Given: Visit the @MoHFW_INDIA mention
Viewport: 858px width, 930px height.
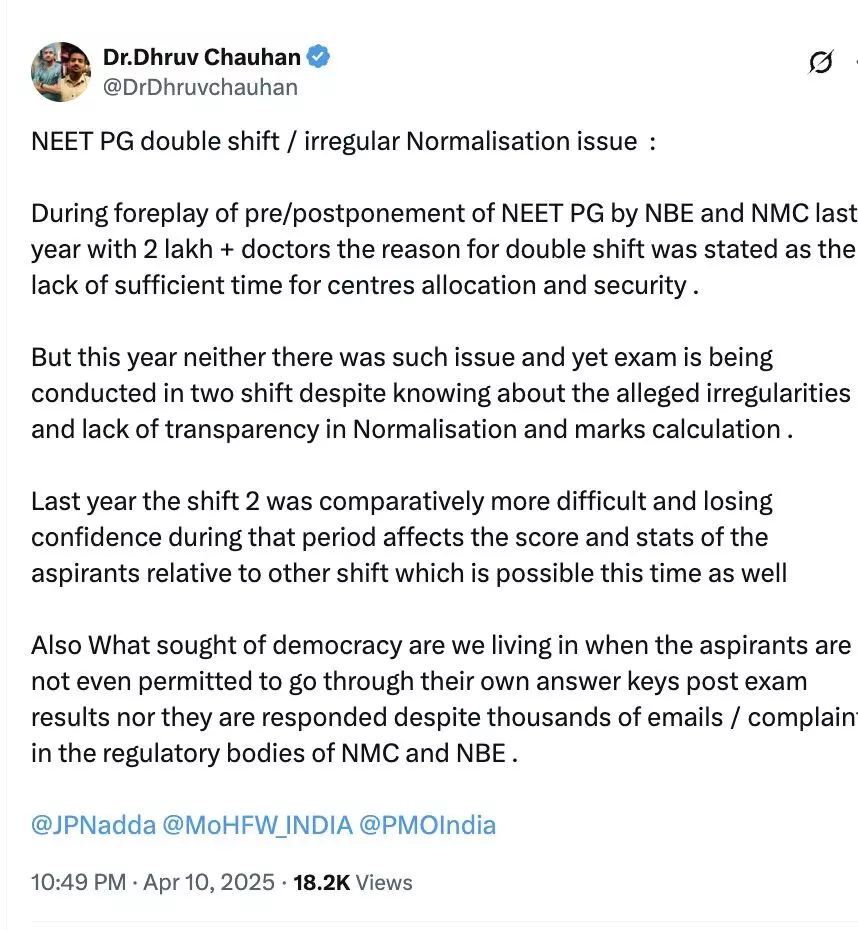Looking at the screenshot, I should pos(255,825).
